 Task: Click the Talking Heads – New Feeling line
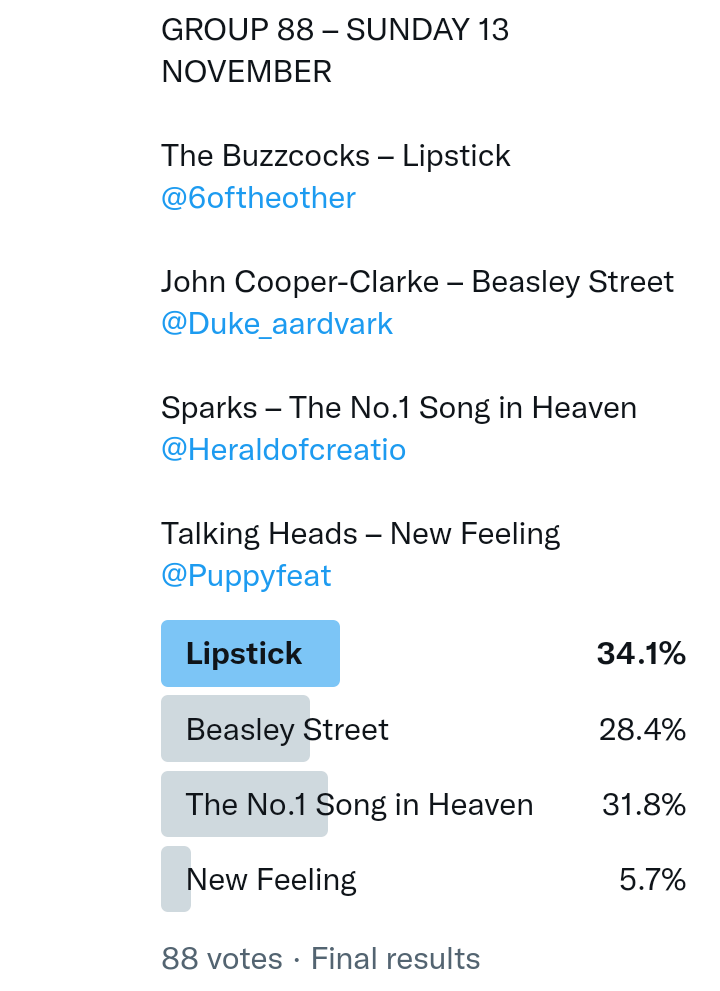click(360, 534)
